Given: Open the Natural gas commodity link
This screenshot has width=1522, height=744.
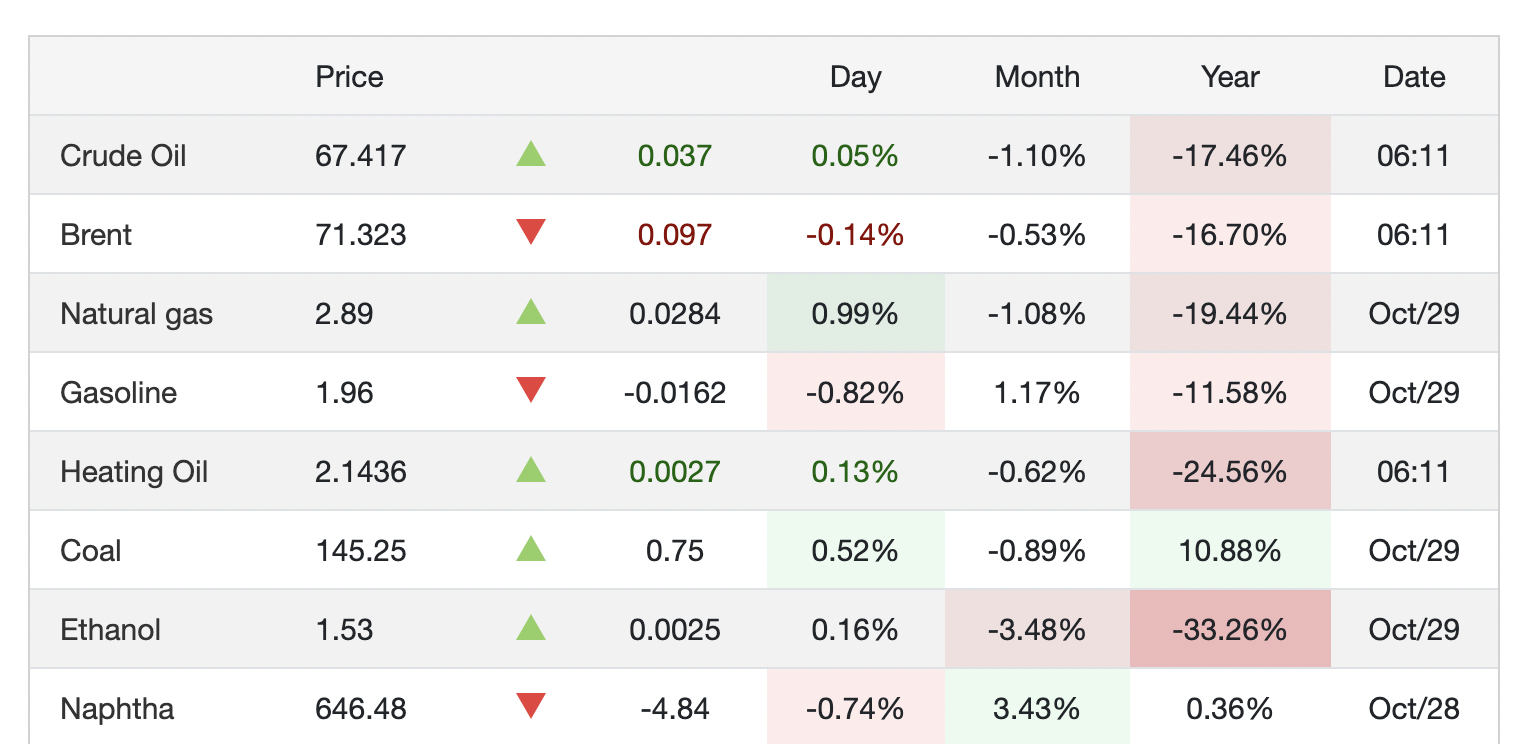Looking at the screenshot, I should coord(137,314).
